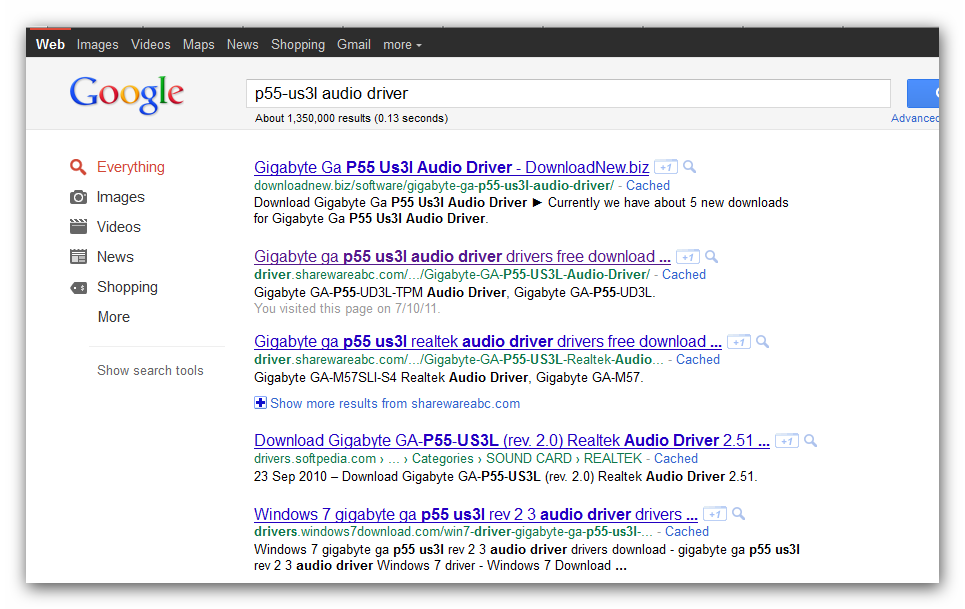
Task: Select Web in the top navigation bar
Action: [x=50, y=44]
